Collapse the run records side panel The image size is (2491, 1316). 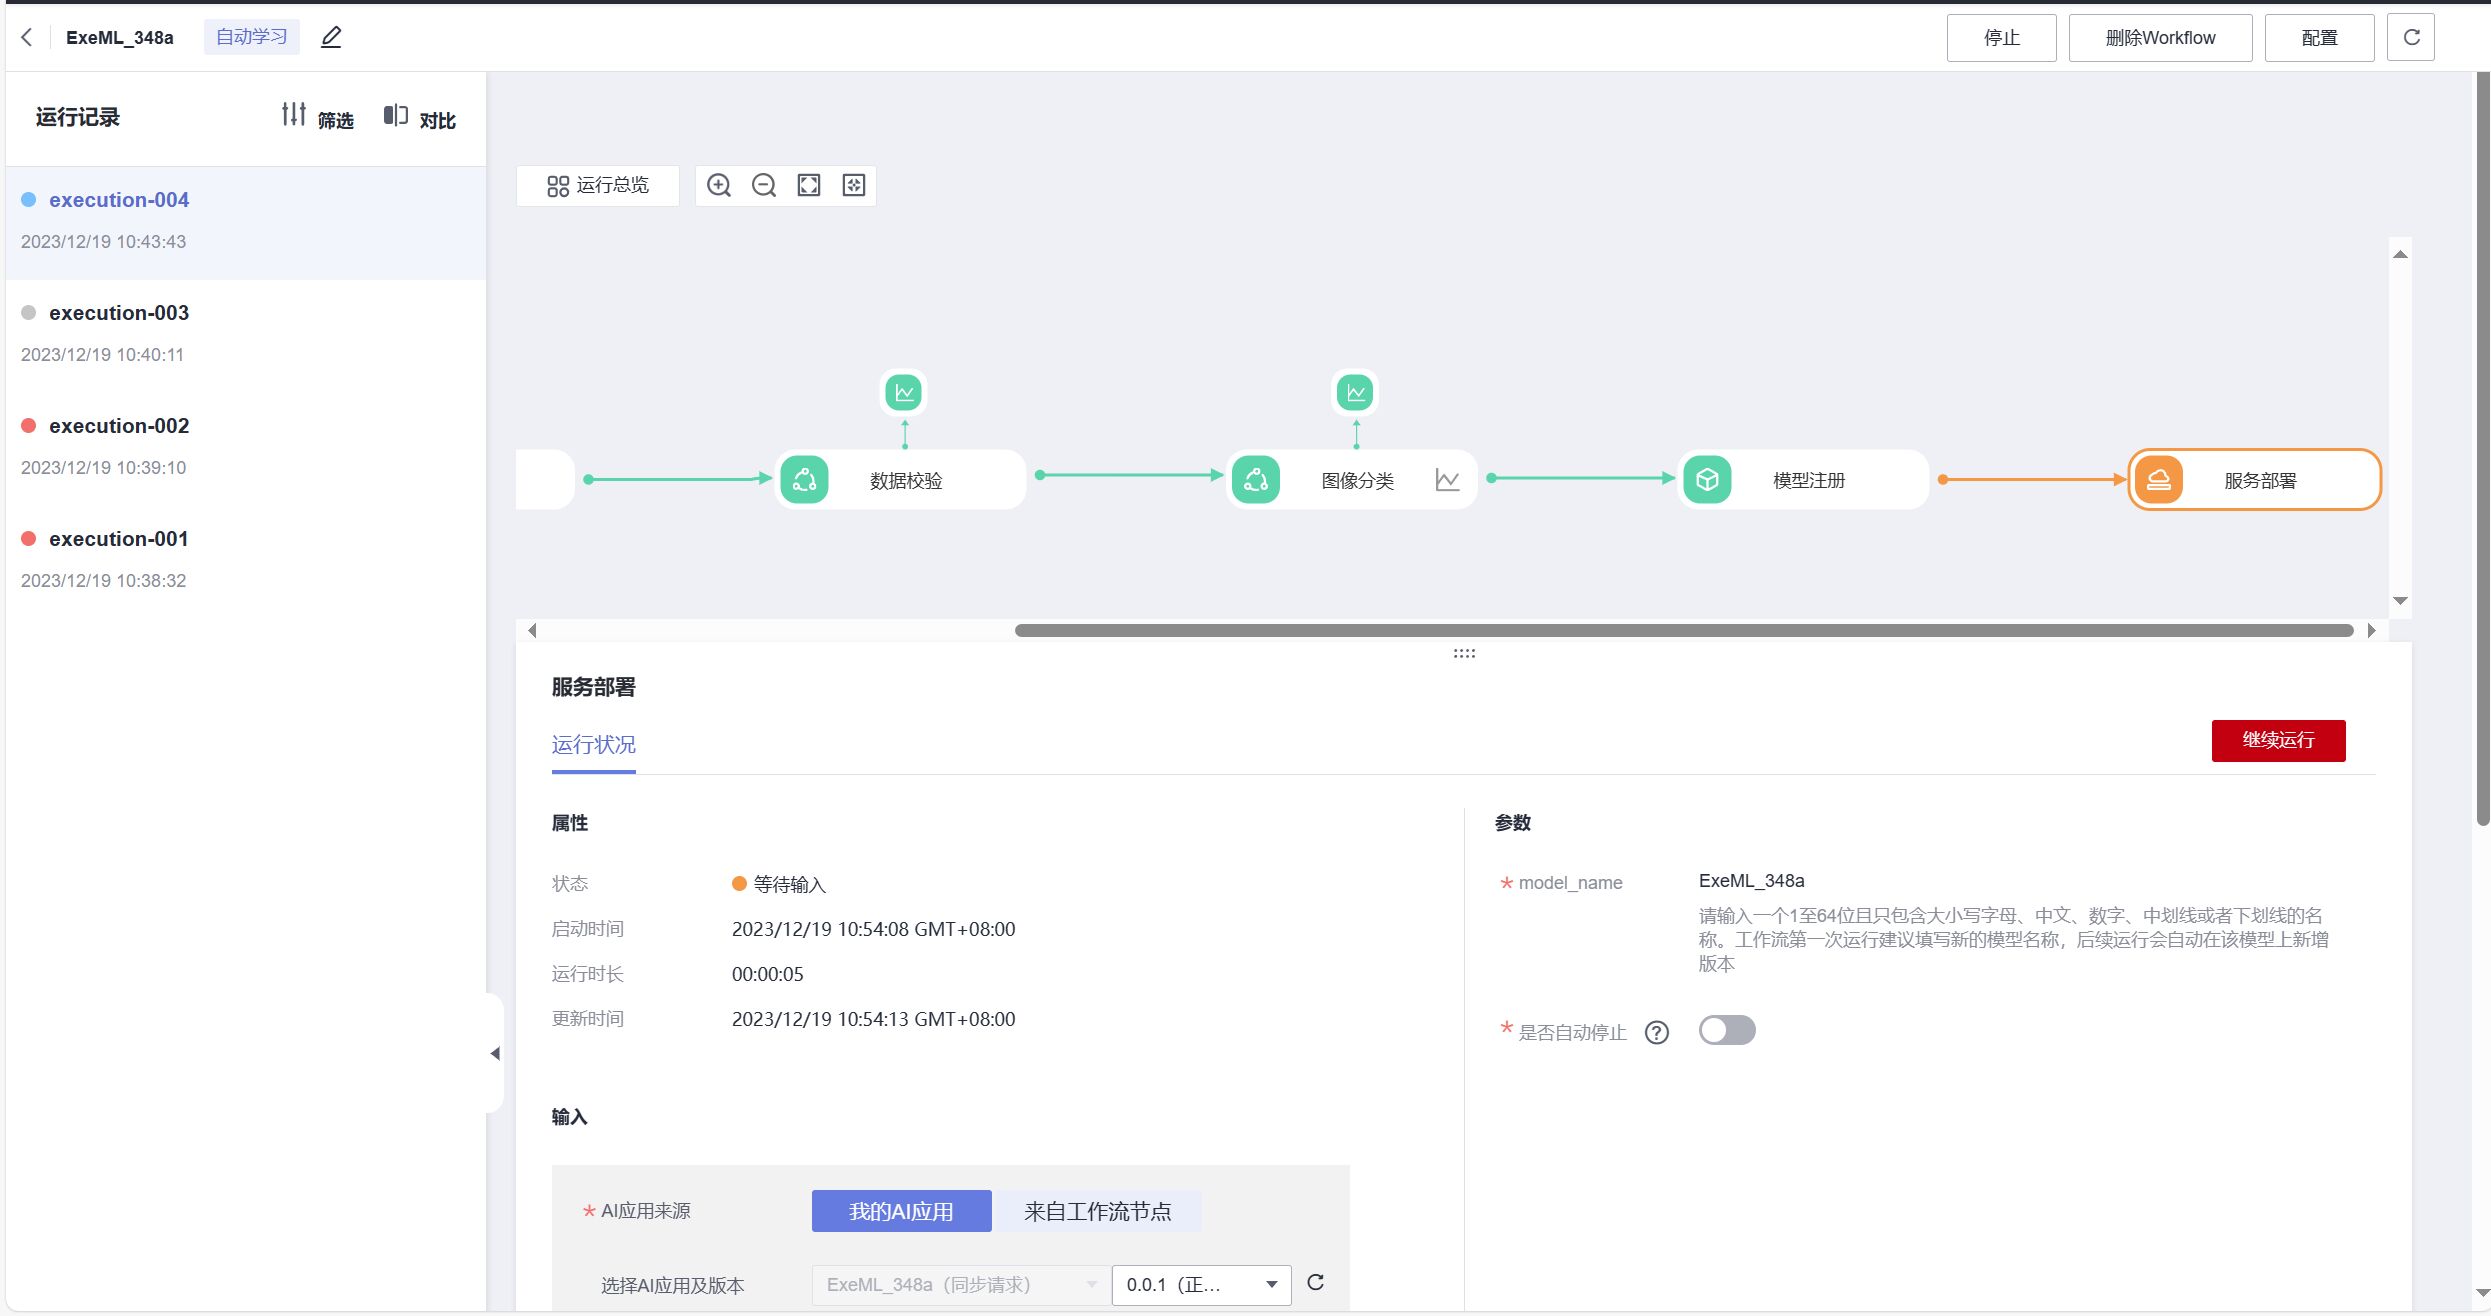495,1053
